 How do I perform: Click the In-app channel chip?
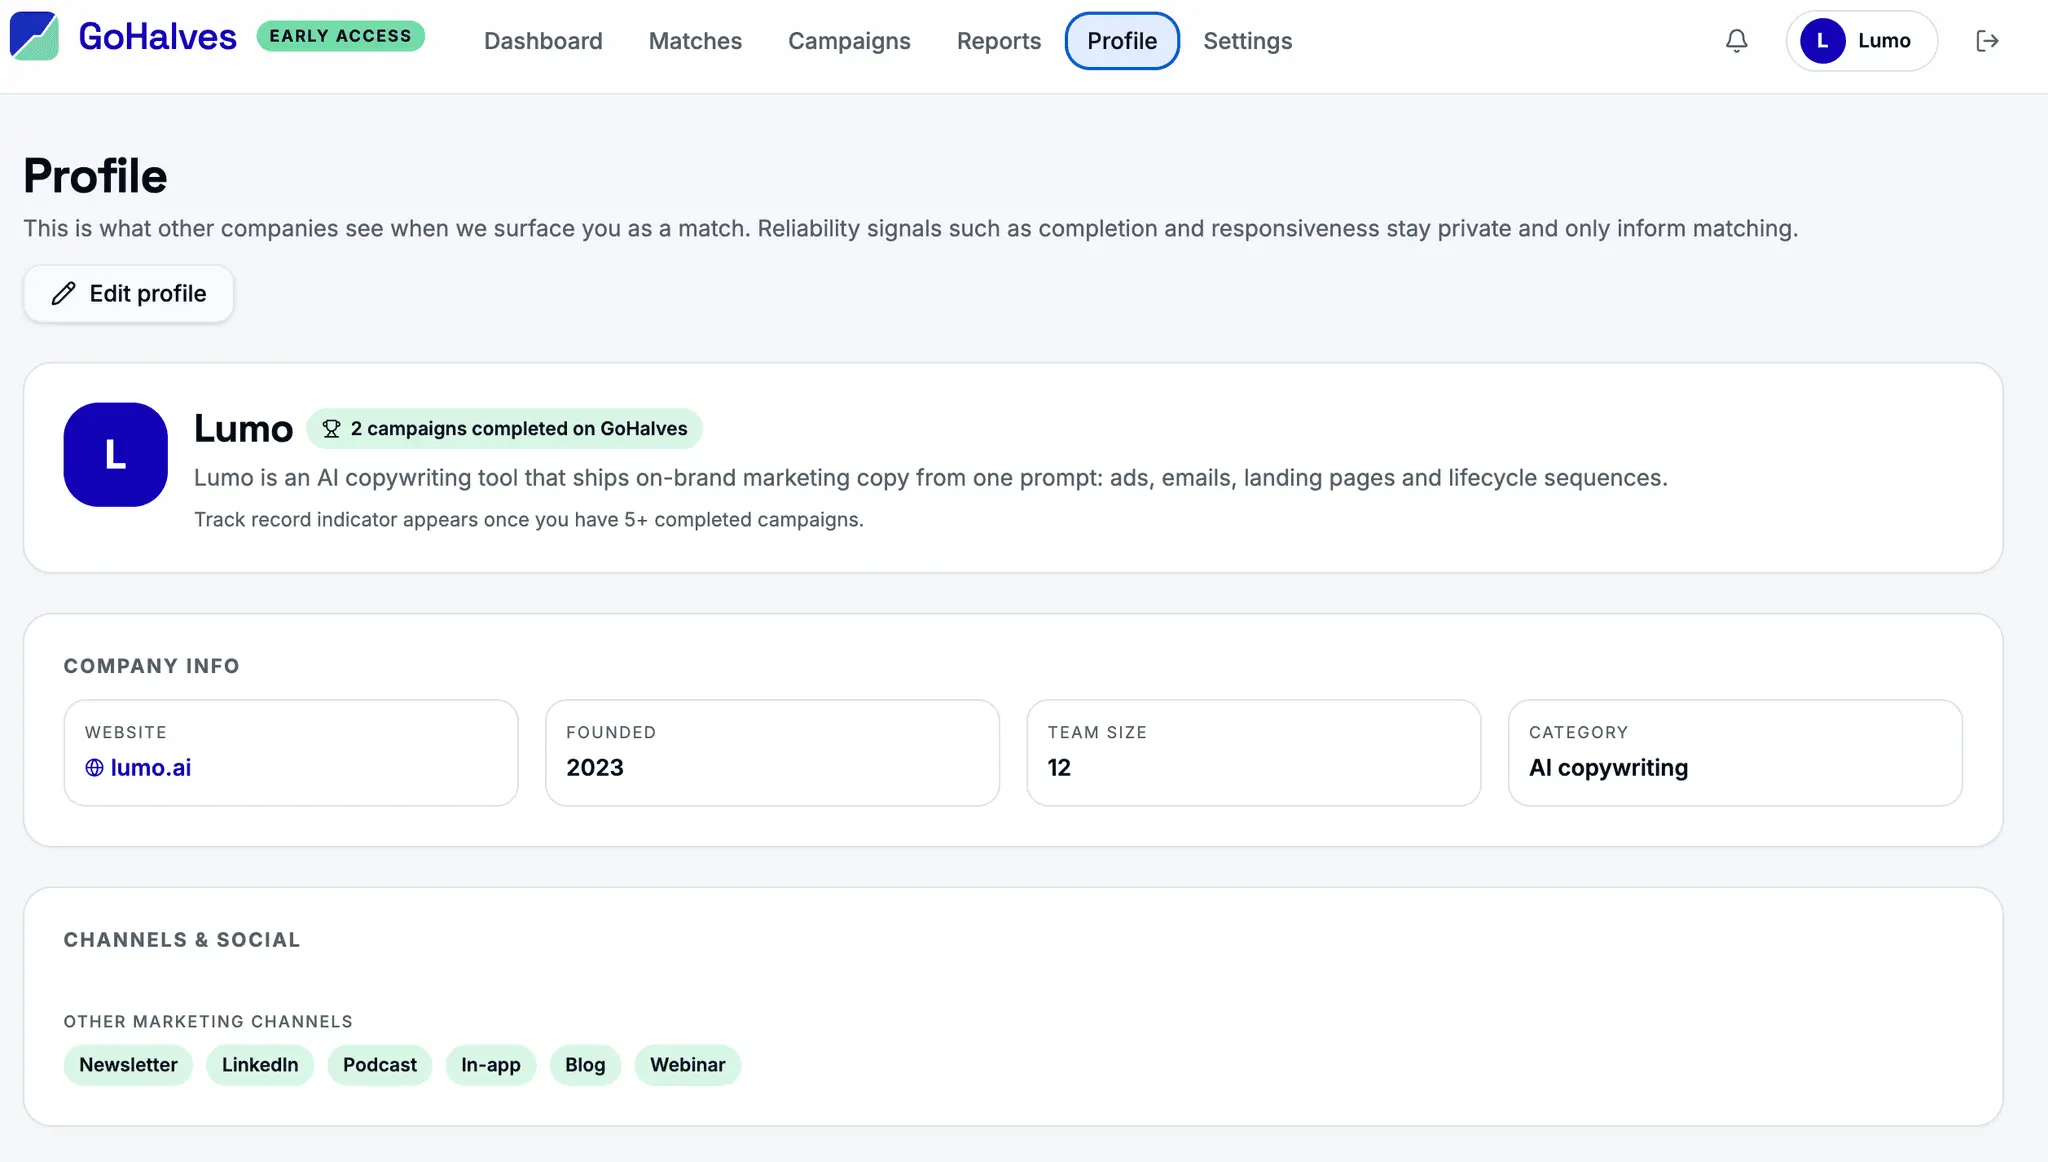491,1065
